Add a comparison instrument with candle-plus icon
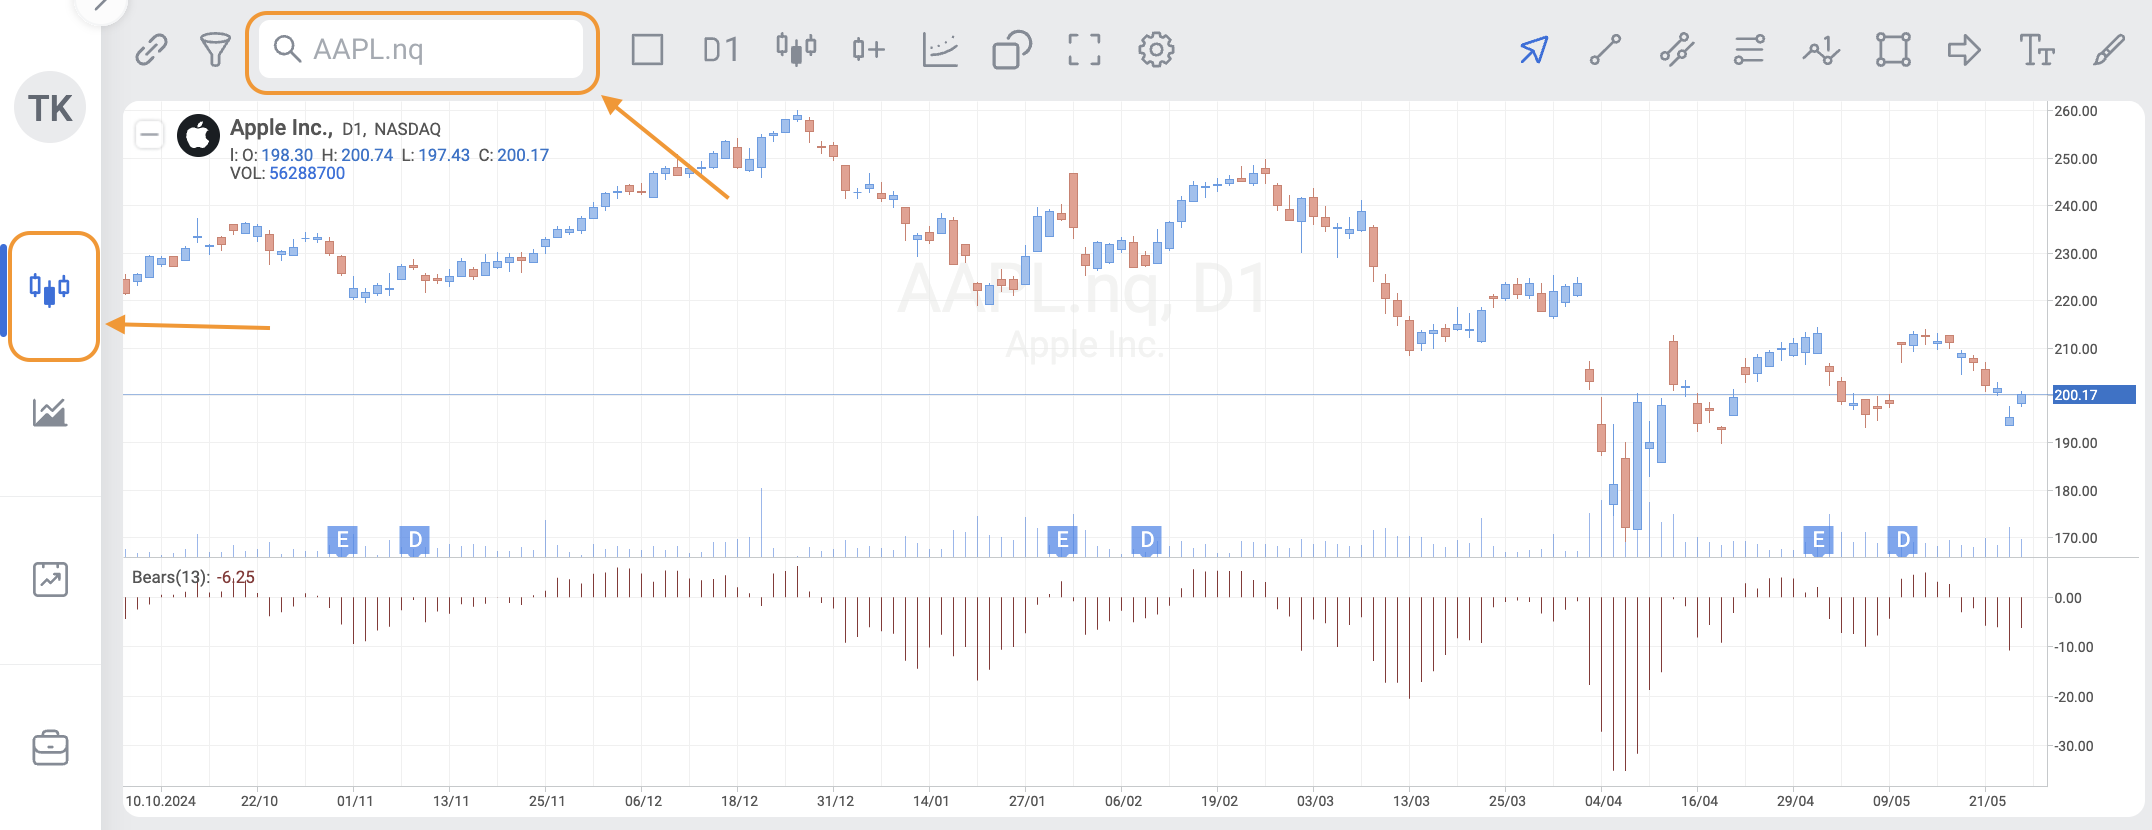This screenshot has width=2152, height=830. coord(868,49)
